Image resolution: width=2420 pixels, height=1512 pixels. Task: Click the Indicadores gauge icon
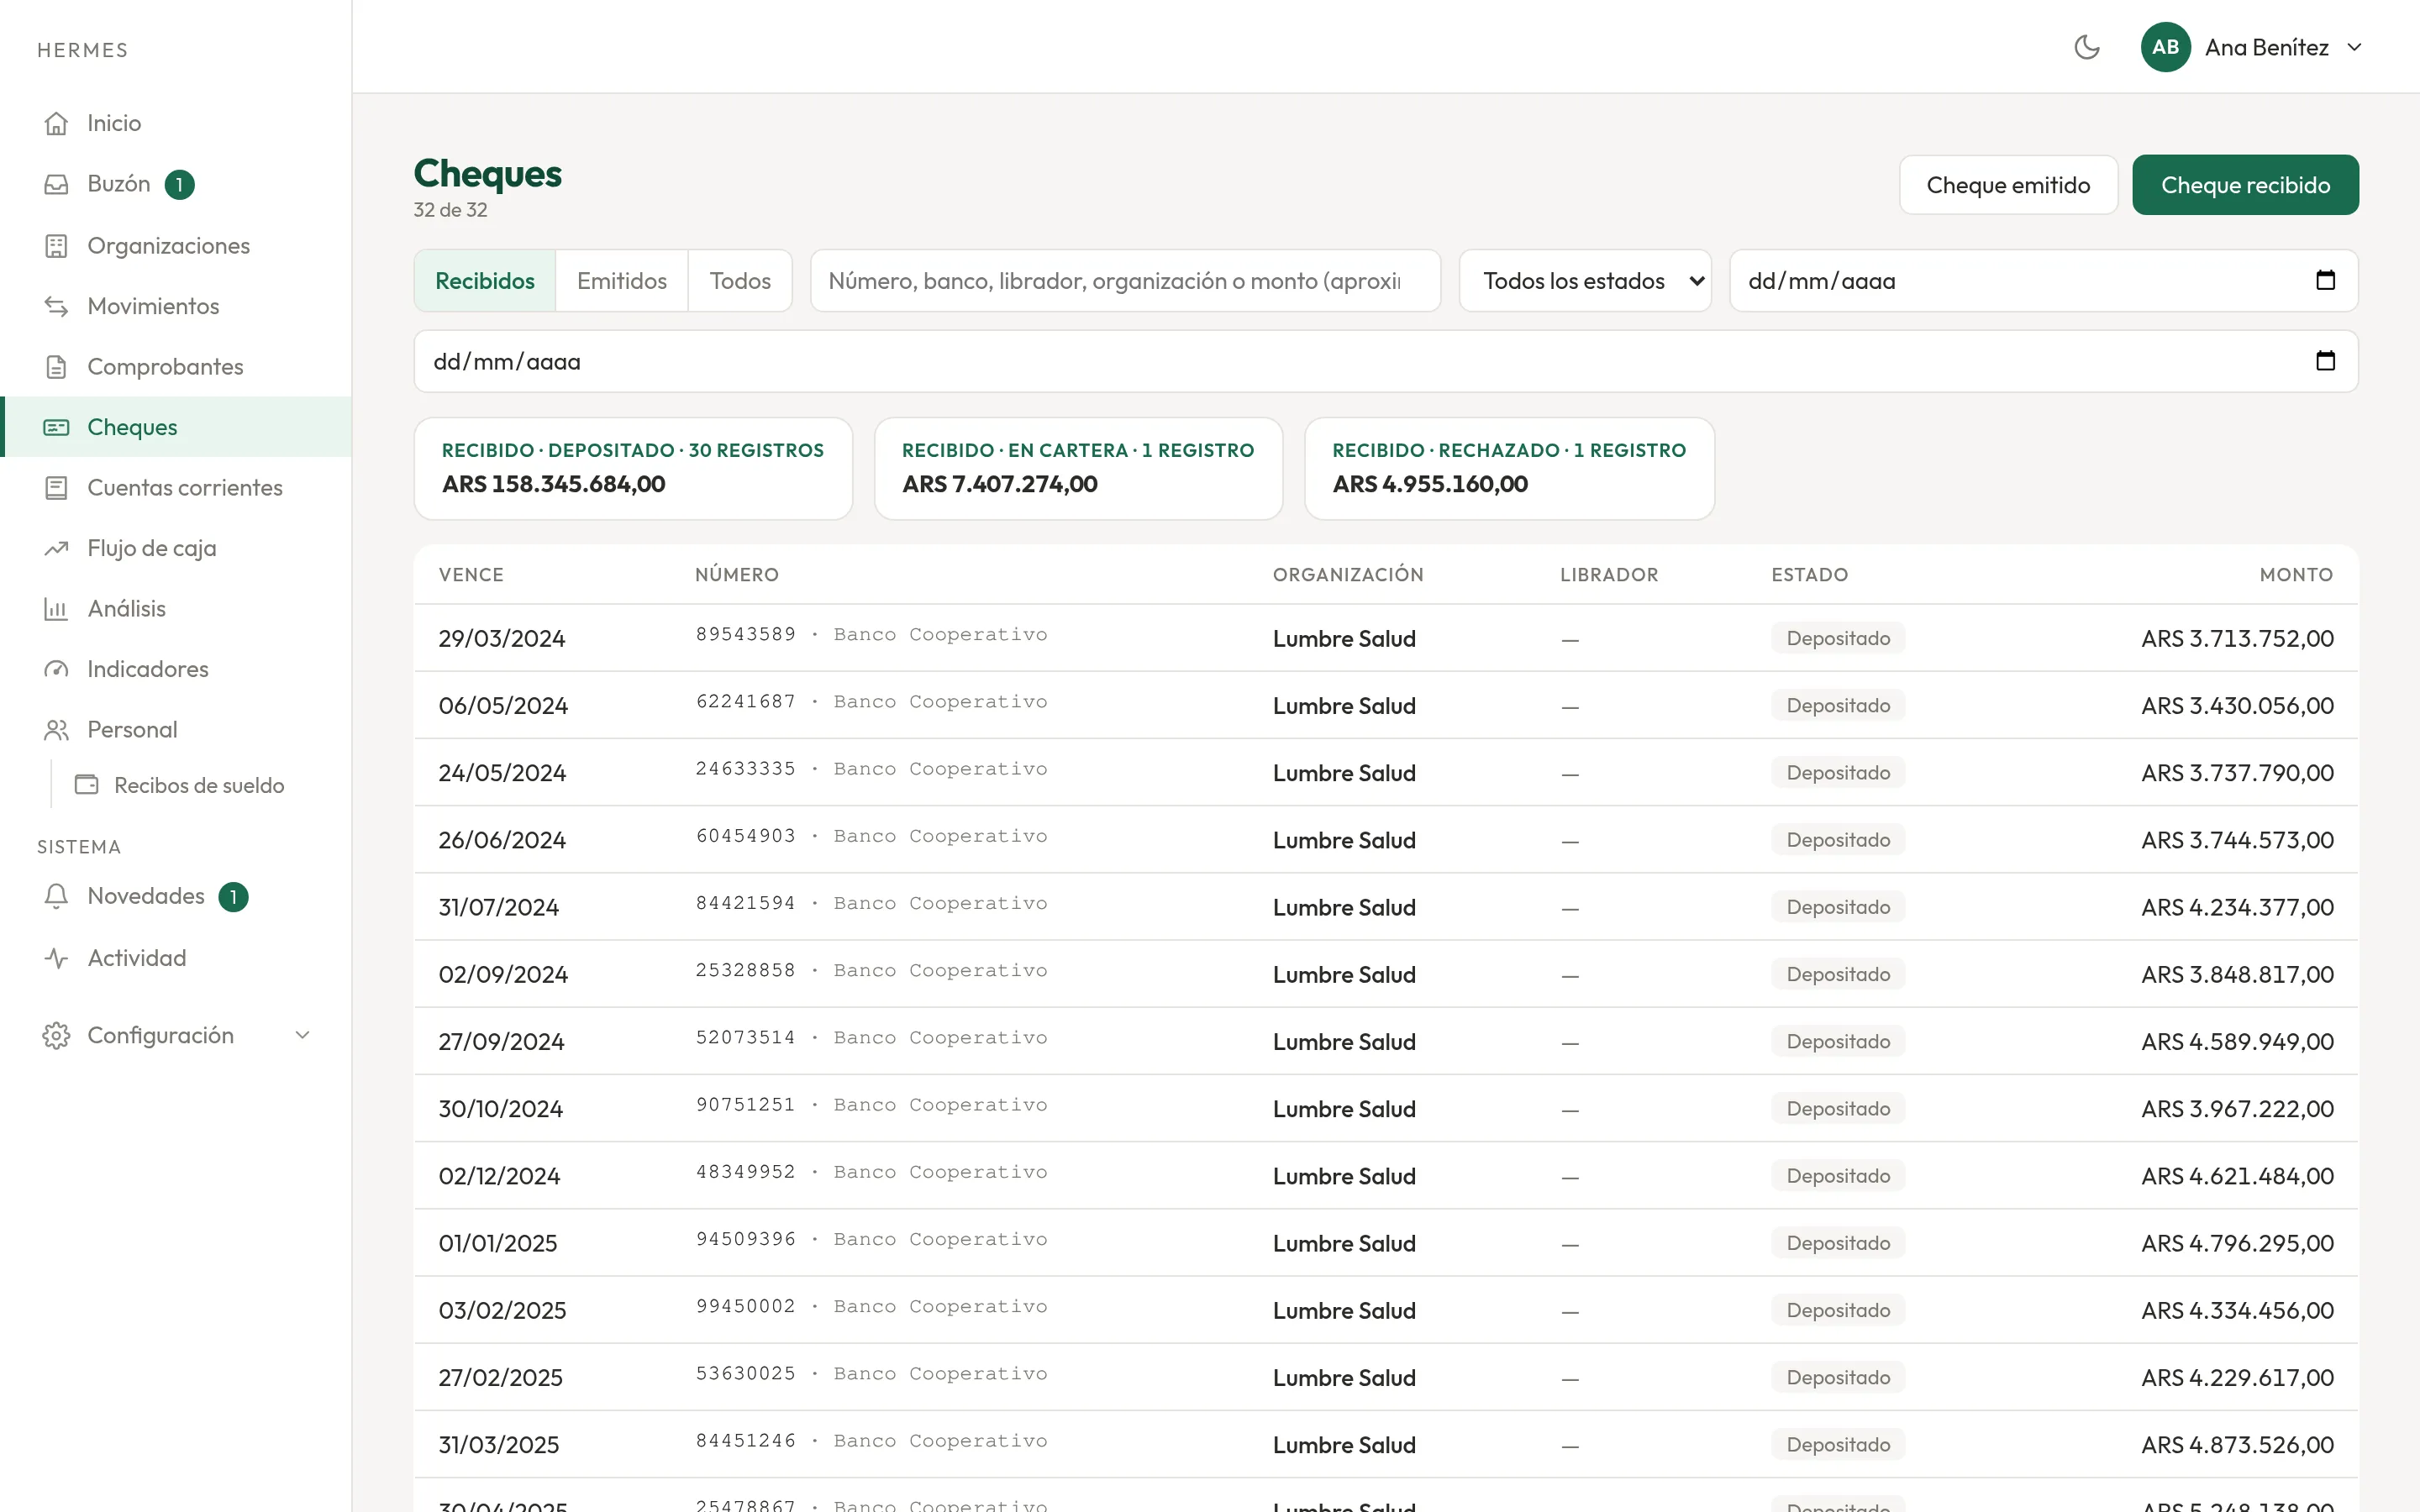56,669
